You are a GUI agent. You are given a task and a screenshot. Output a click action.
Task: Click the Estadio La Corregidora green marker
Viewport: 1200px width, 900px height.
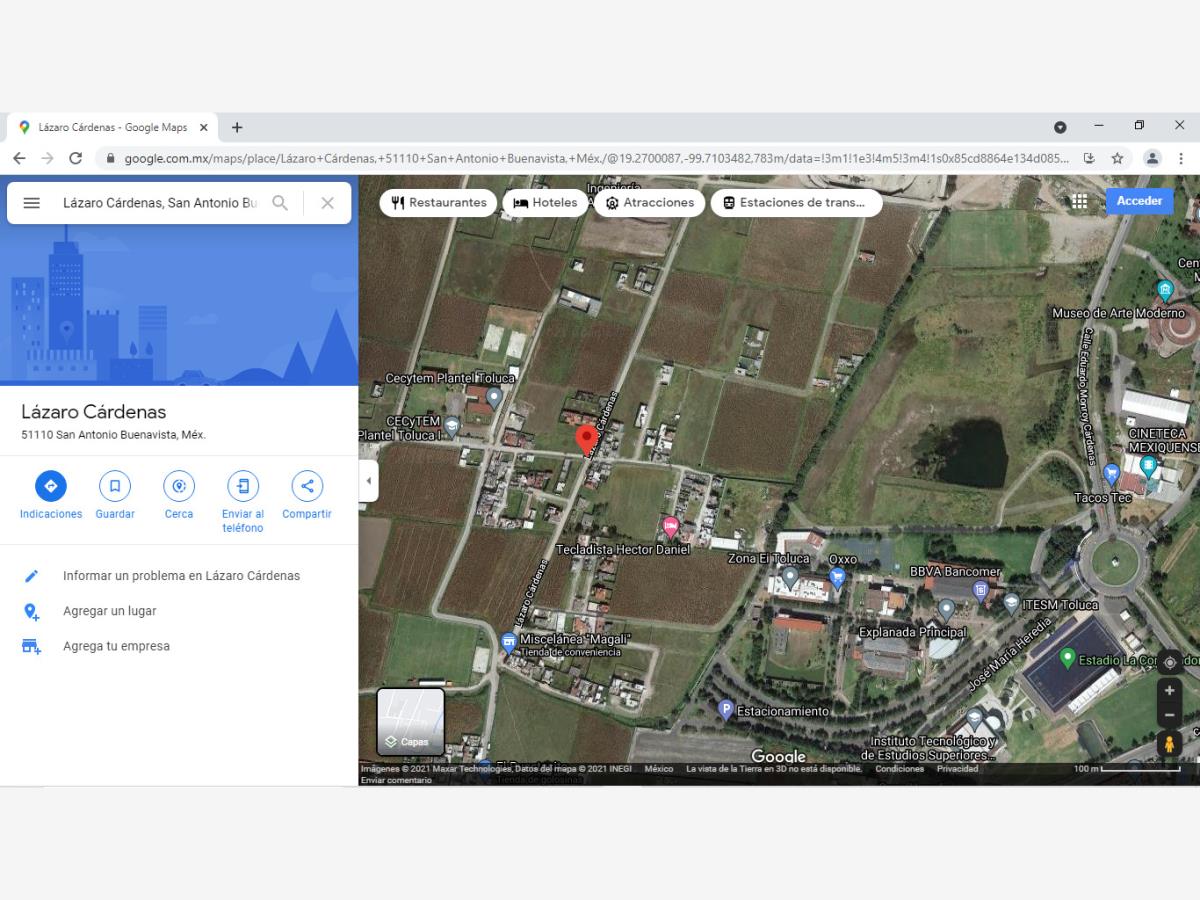tap(1067, 658)
